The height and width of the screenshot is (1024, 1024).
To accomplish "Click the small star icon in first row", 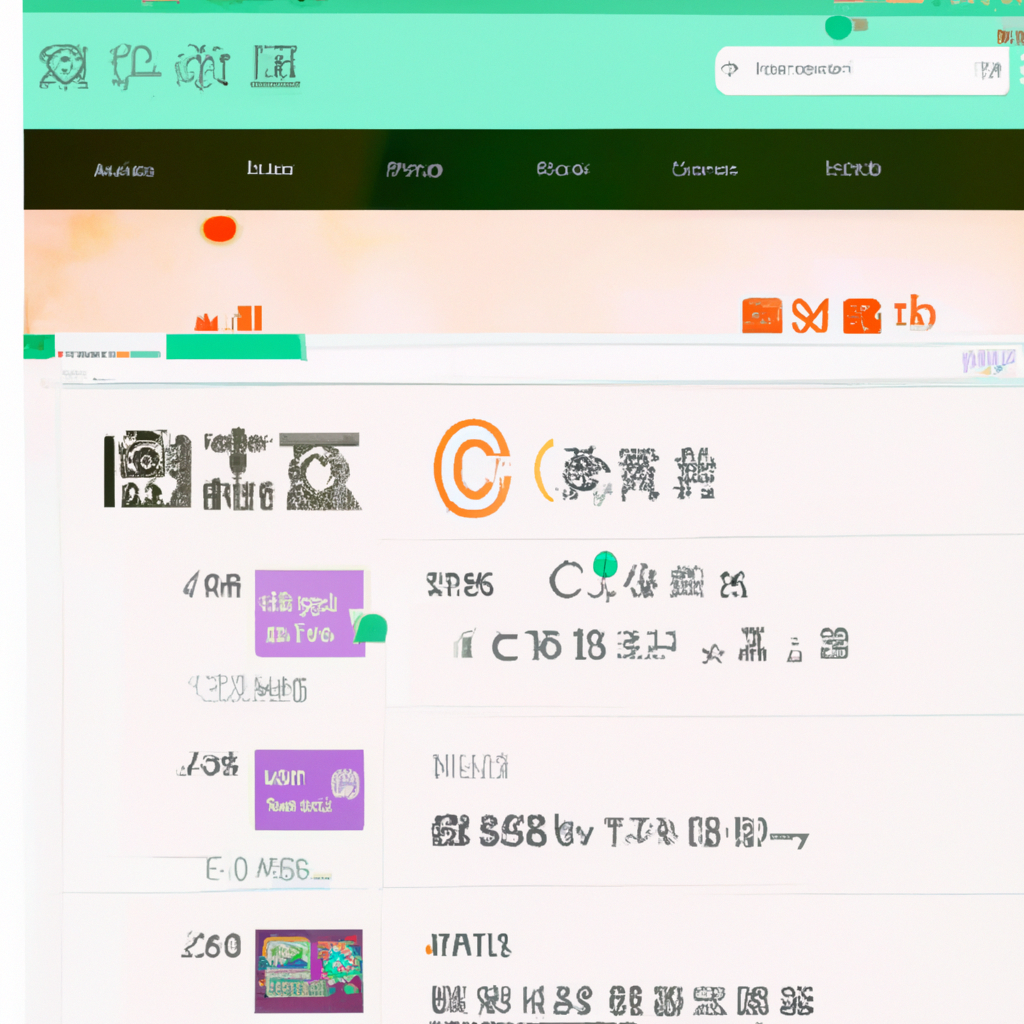I will 712,652.
